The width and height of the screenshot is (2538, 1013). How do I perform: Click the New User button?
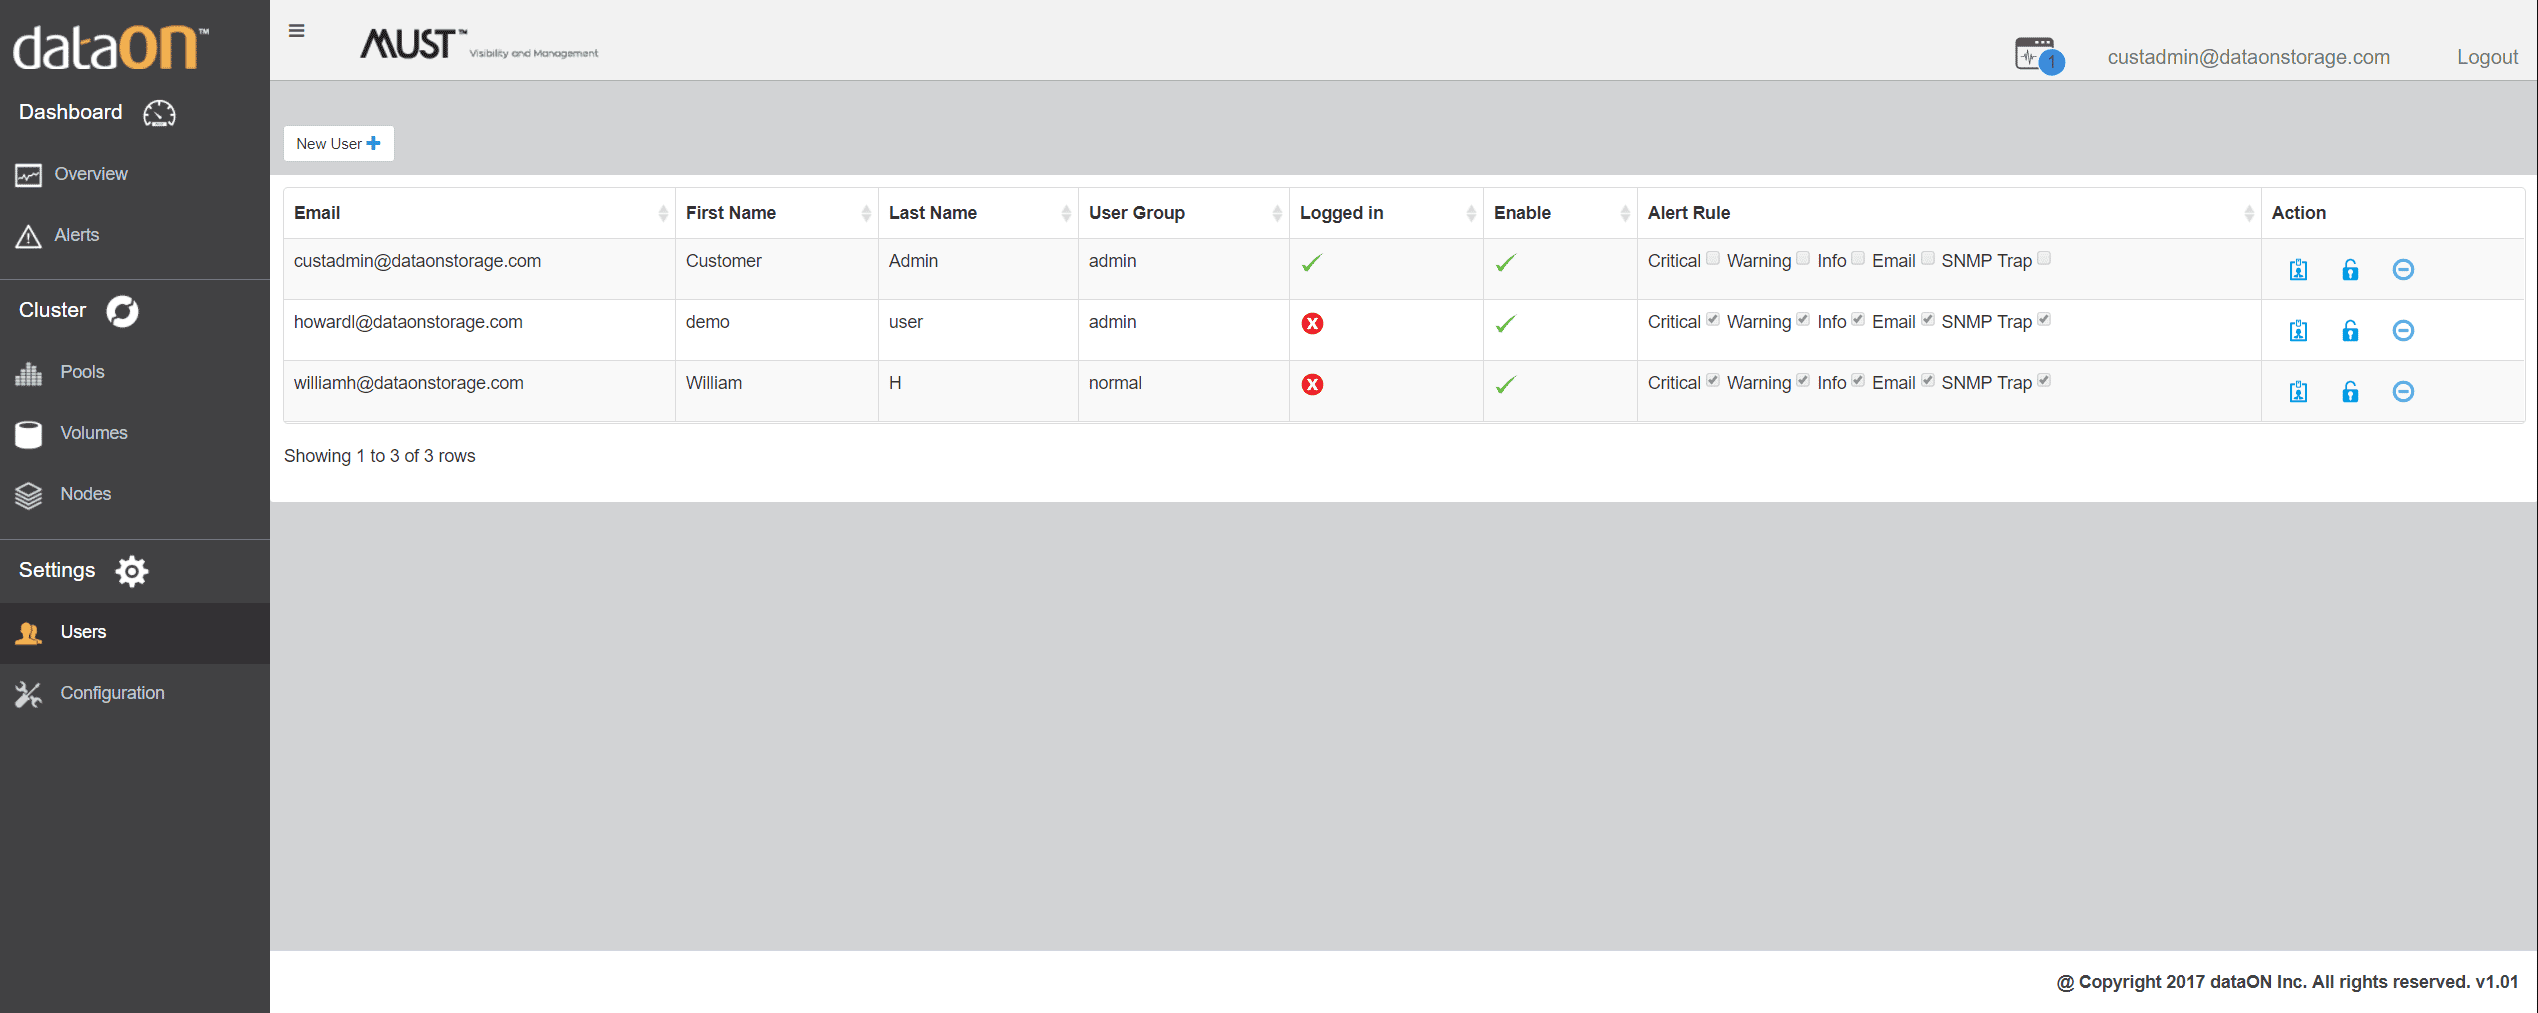(338, 143)
